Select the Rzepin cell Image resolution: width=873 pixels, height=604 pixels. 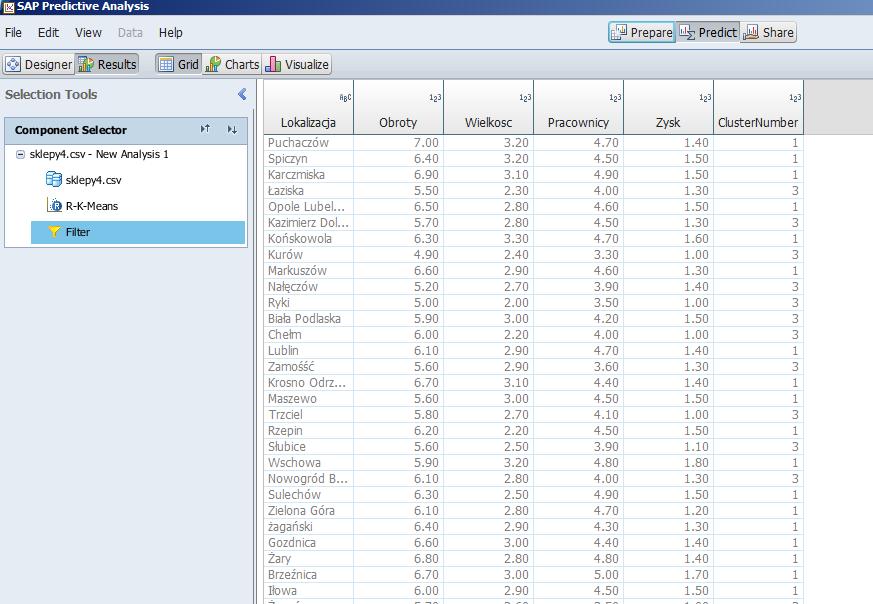click(x=308, y=431)
